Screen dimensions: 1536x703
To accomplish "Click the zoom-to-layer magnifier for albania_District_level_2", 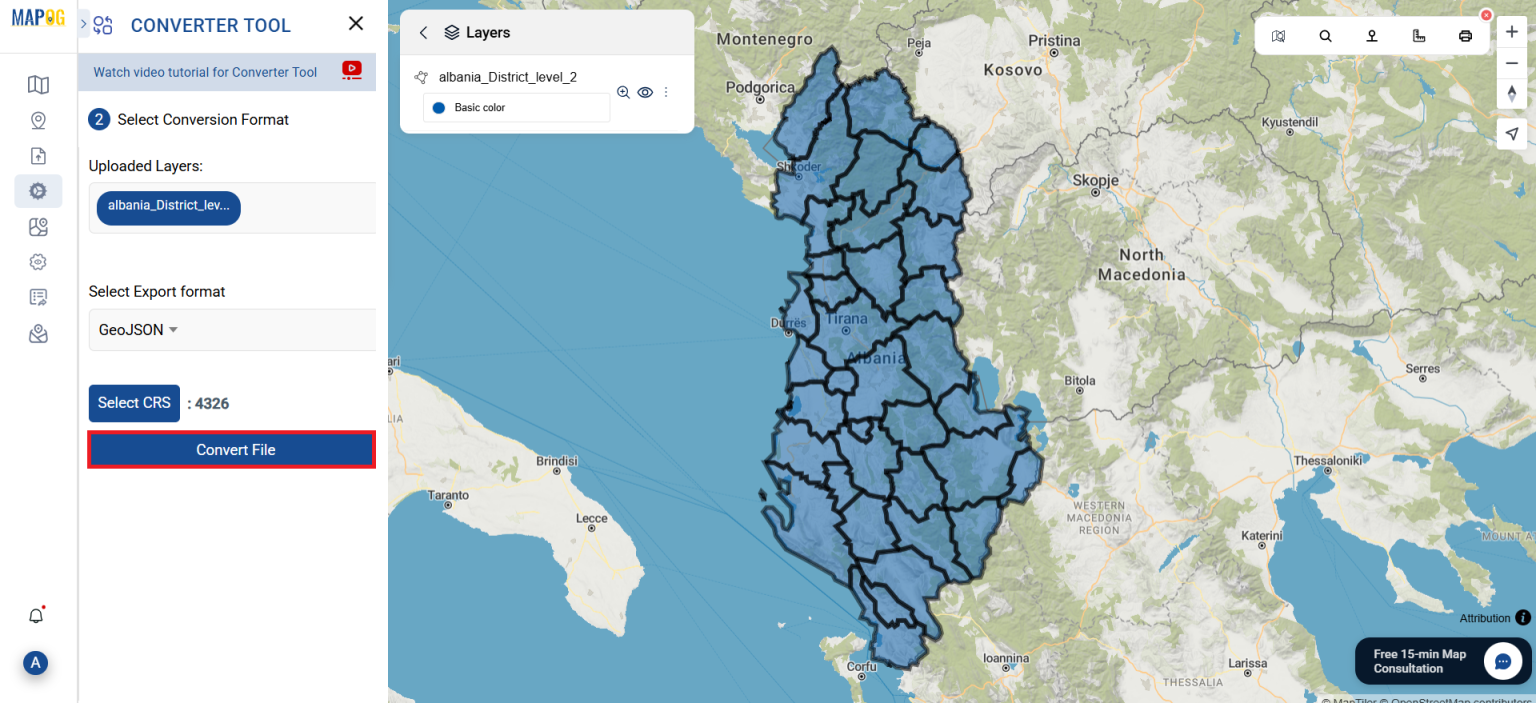I will [x=623, y=92].
